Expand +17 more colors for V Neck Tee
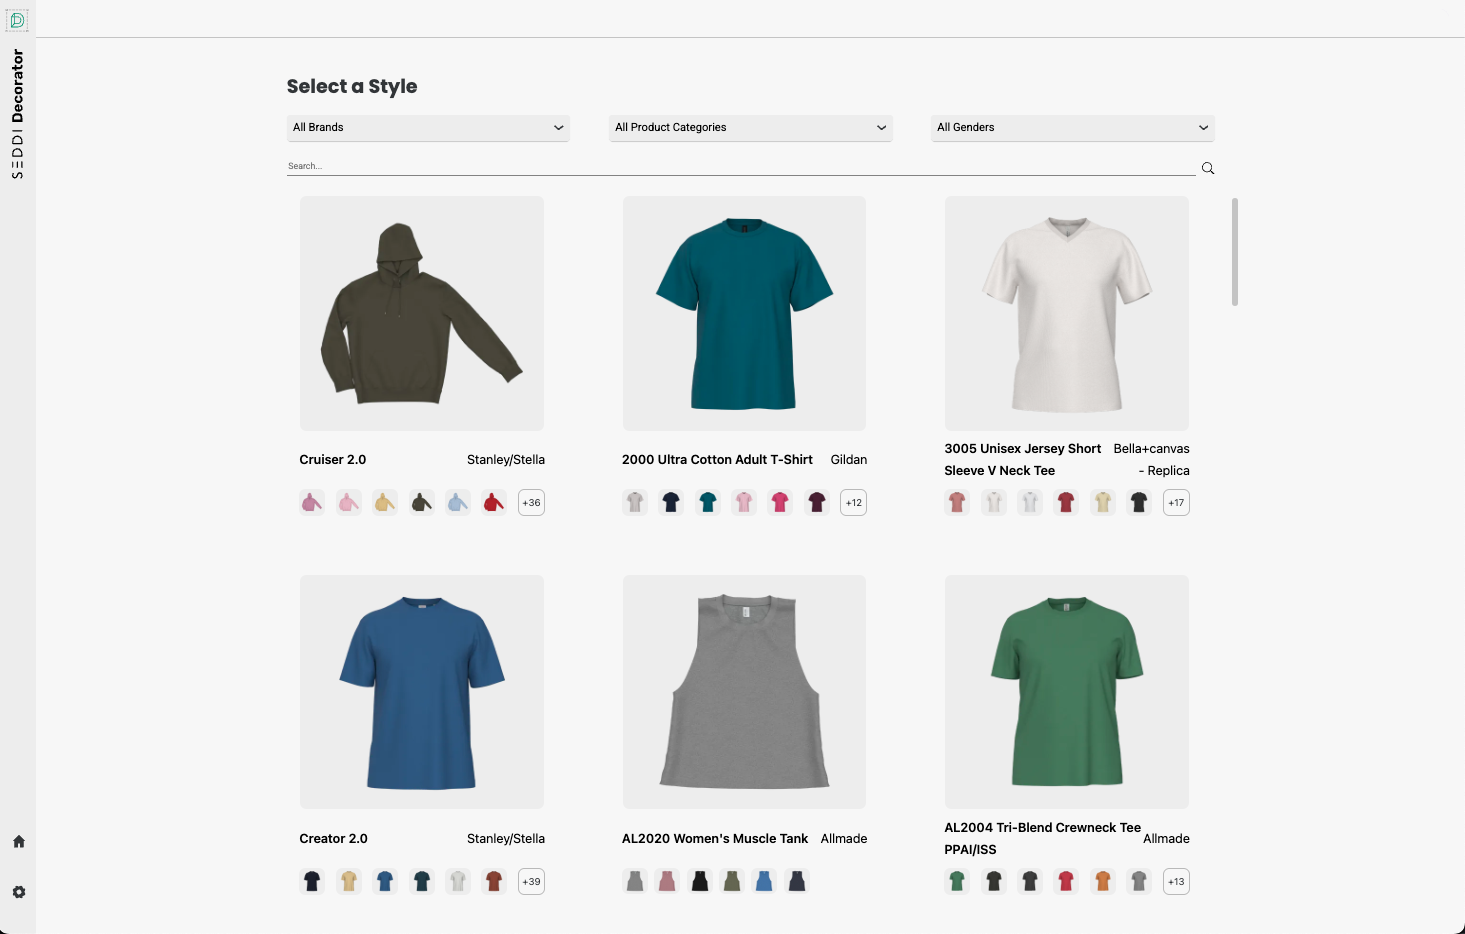The image size is (1465, 934). 1176,502
